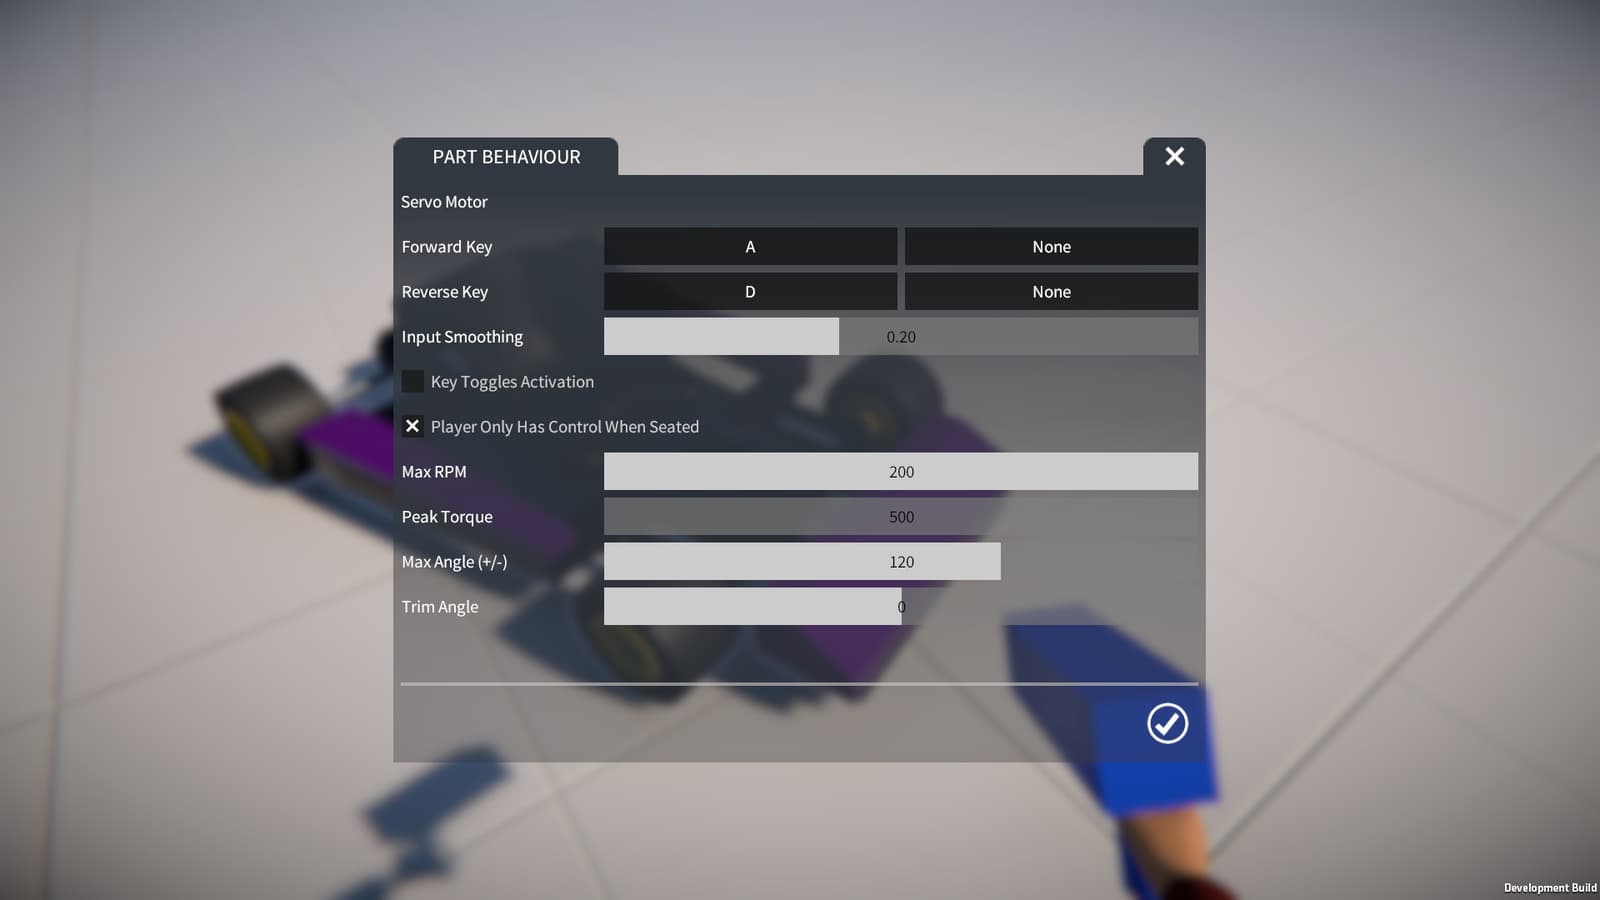
Task: Click the Reverse Key label
Action: point(445,292)
